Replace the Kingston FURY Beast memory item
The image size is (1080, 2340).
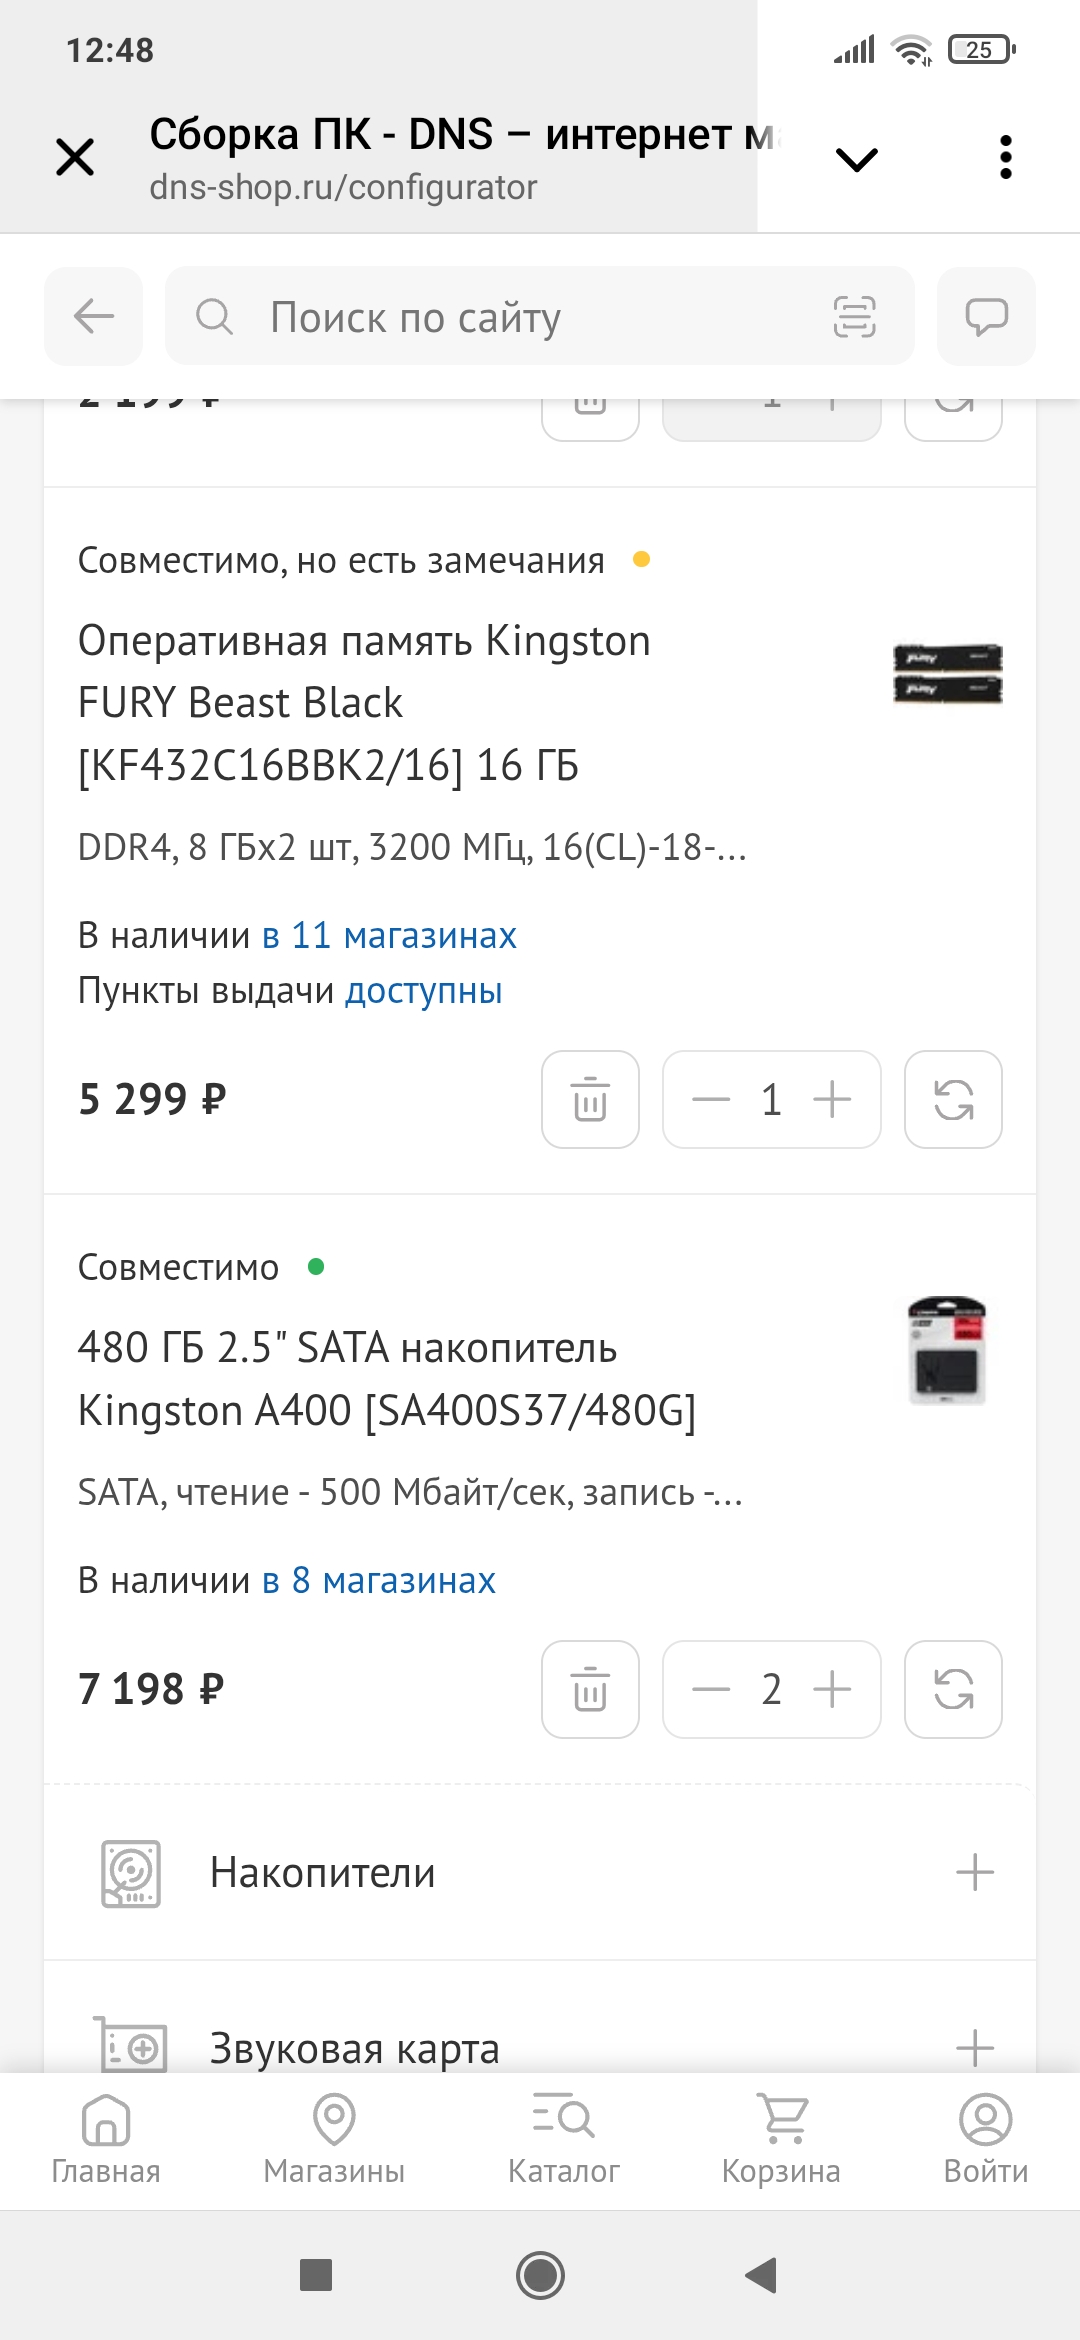click(953, 1099)
